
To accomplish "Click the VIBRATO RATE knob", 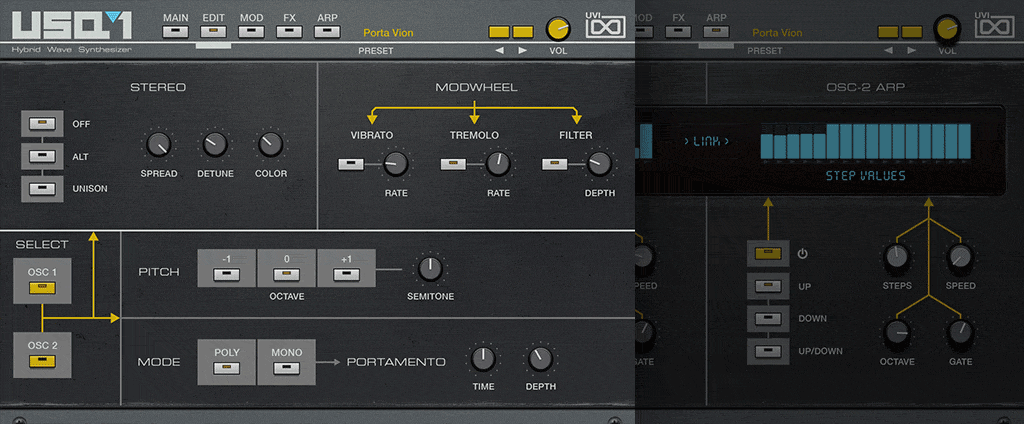I will [x=396, y=164].
